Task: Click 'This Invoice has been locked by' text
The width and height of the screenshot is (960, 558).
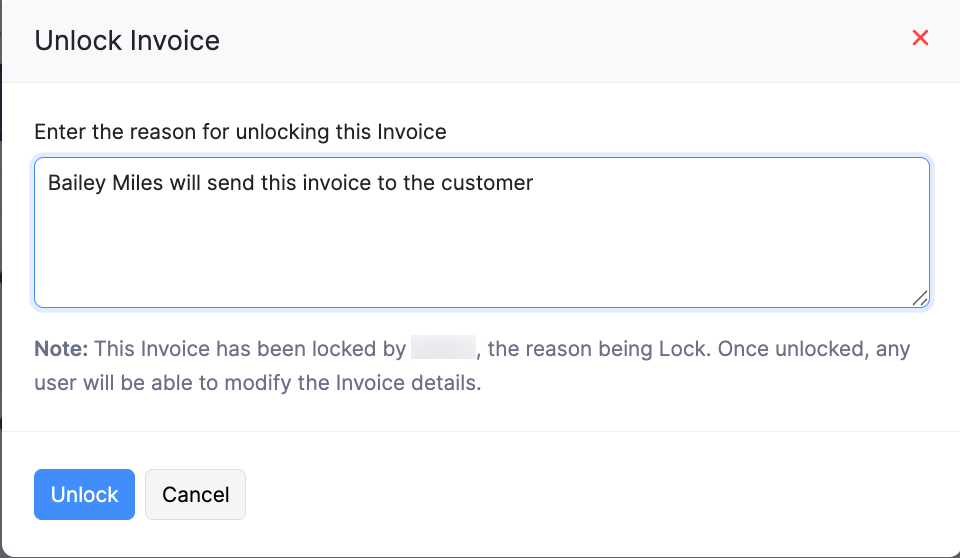Action: [x=250, y=349]
